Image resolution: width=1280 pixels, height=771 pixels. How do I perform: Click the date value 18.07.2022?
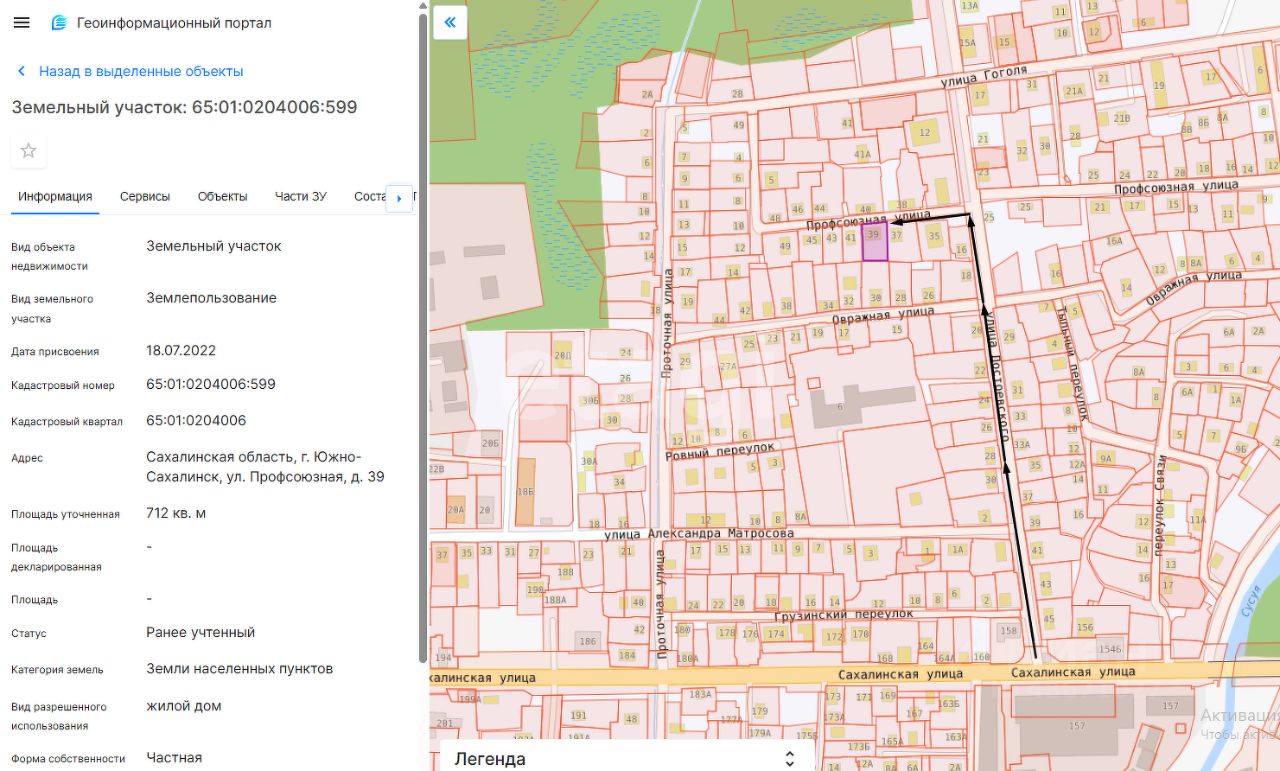pos(181,351)
